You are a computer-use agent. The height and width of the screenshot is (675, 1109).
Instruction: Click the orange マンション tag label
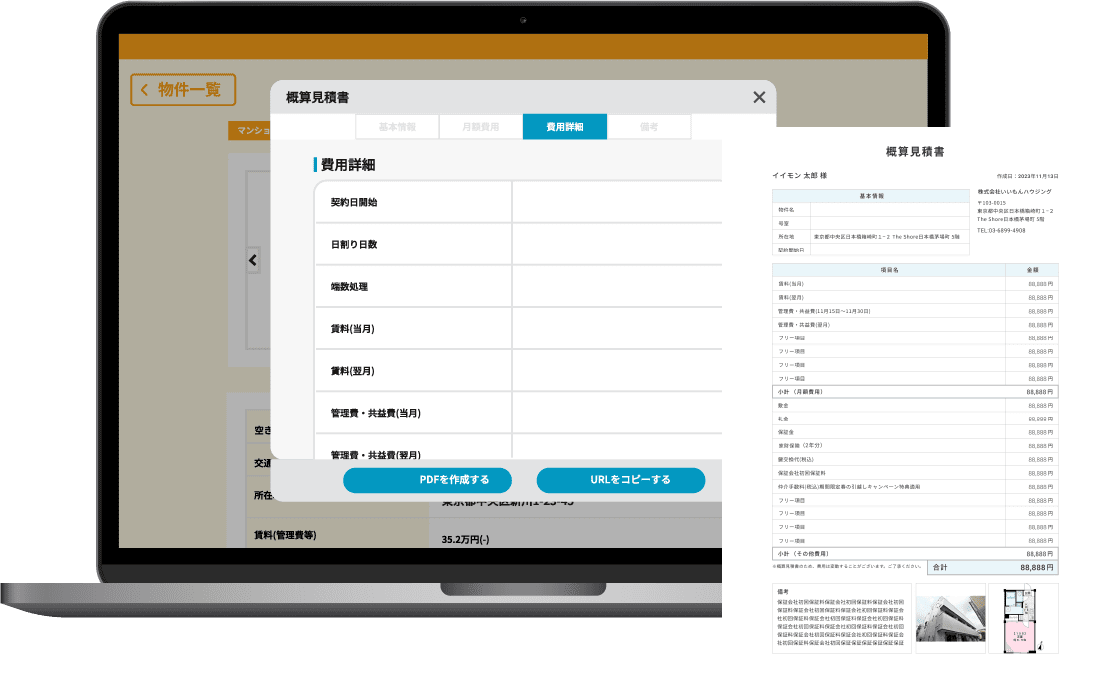(x=249, y=130)
